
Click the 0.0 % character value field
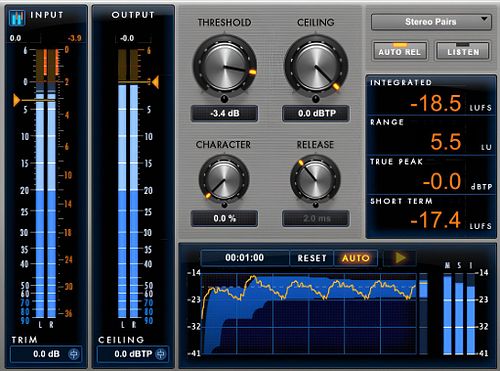(224, 218)
